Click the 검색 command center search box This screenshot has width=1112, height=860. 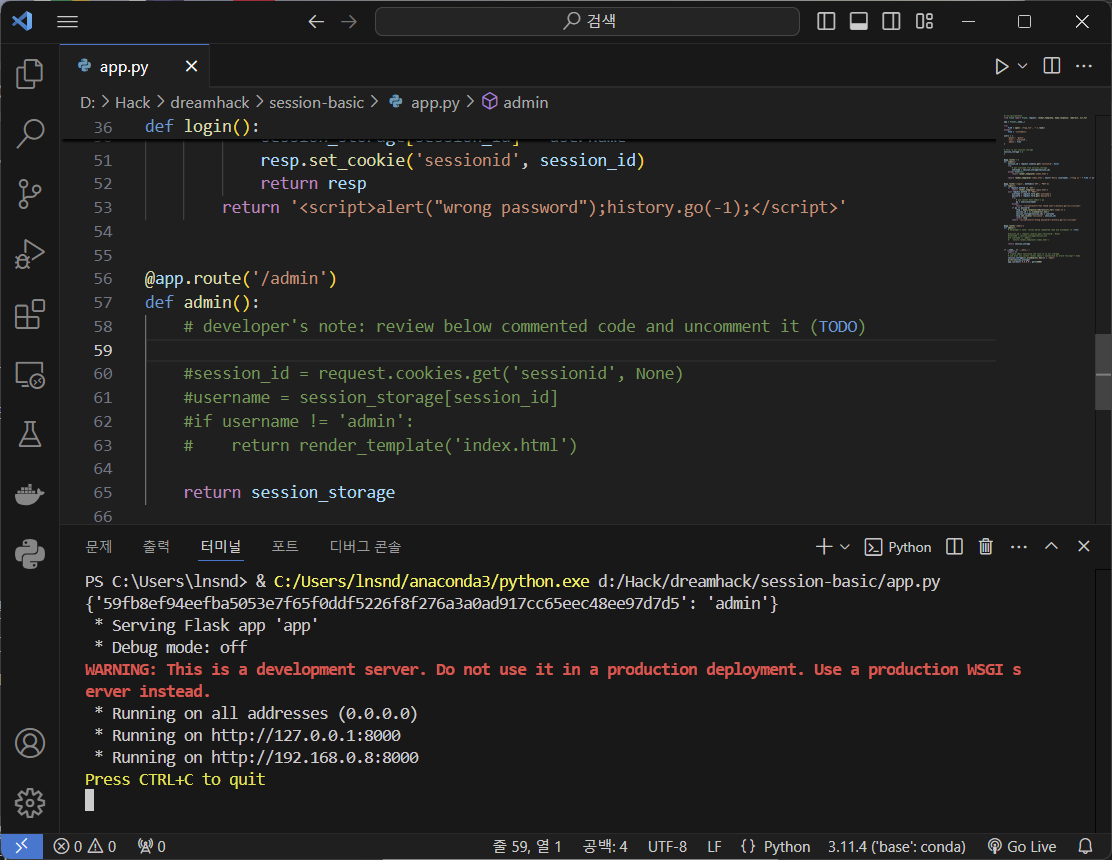pyautogui.click(x=587, y=21)
